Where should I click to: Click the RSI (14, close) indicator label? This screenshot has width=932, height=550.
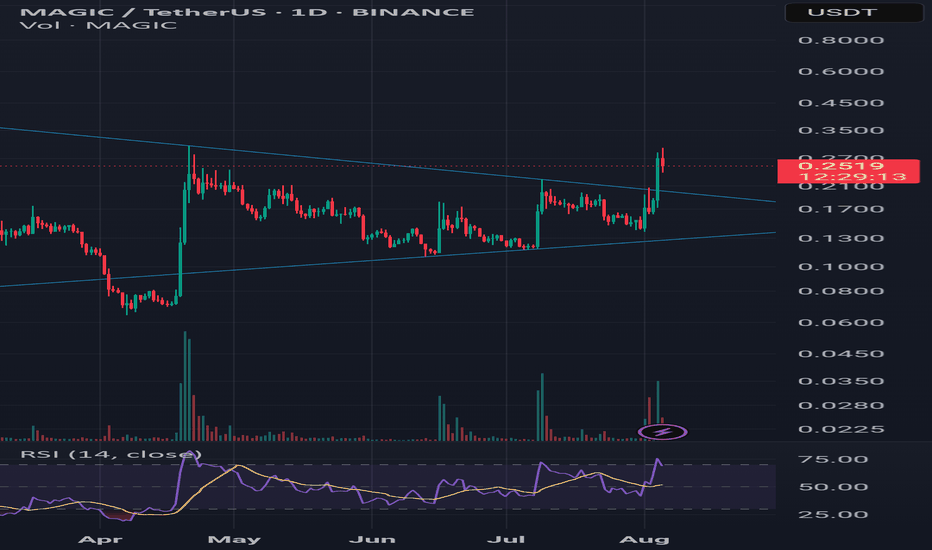pos(111,455)
